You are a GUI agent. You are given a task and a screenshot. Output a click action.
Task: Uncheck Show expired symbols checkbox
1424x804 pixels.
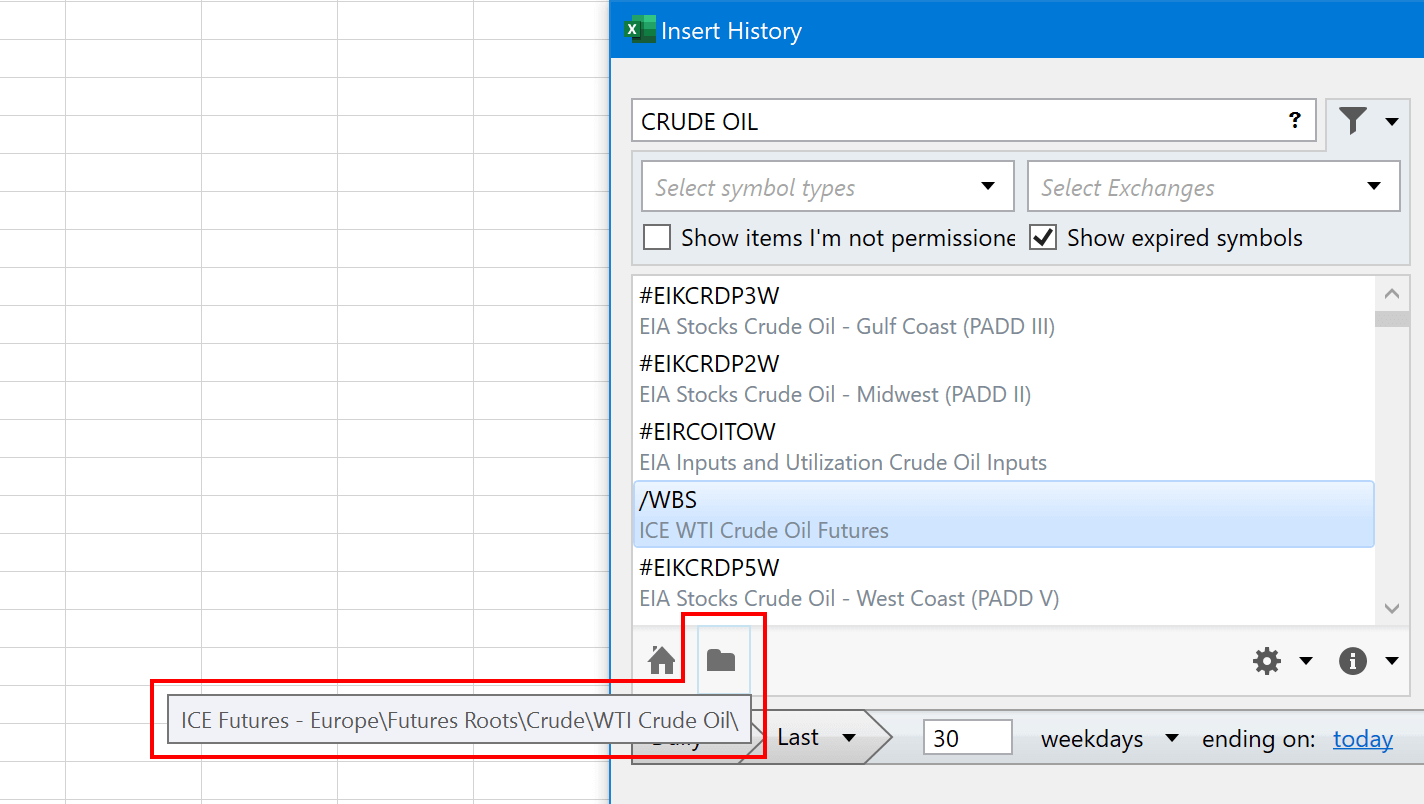click(1043, 238)
